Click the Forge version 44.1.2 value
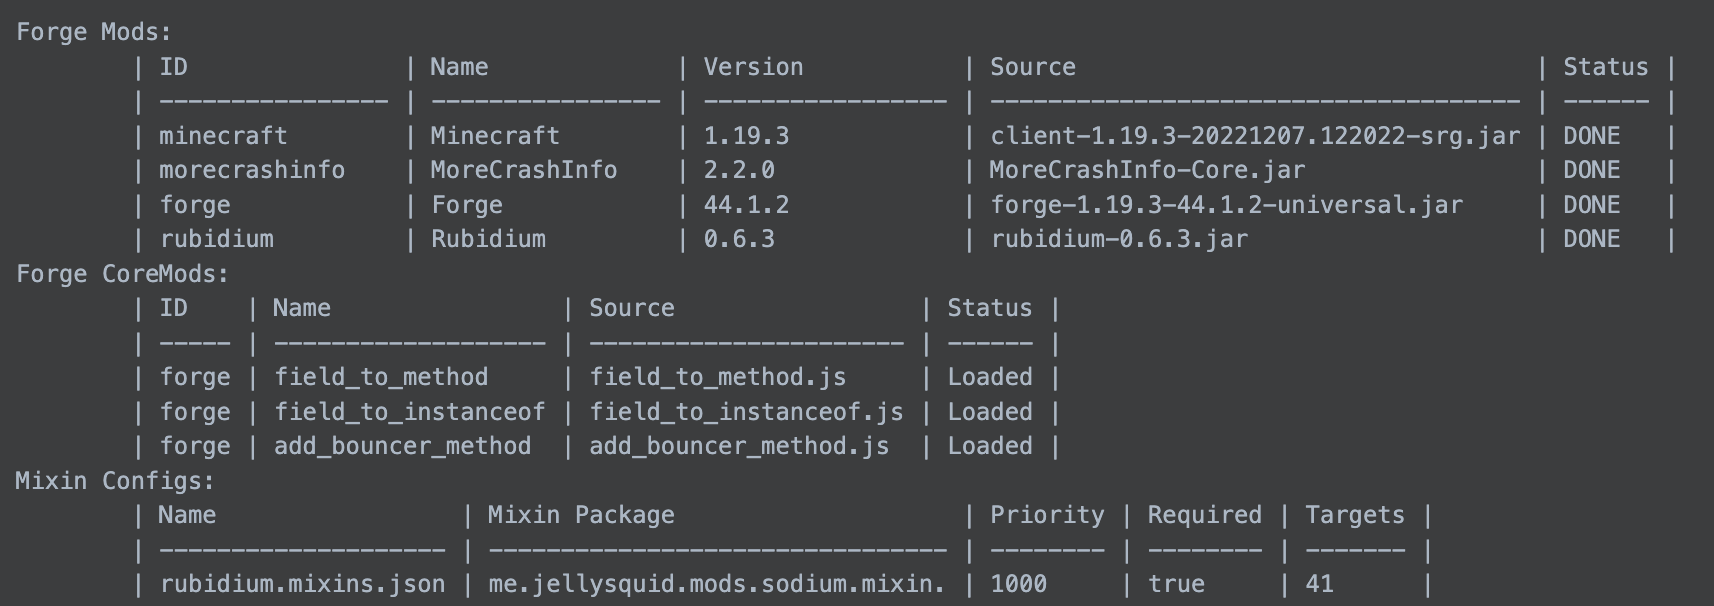The image size is (1714, 606). (746, 205)
